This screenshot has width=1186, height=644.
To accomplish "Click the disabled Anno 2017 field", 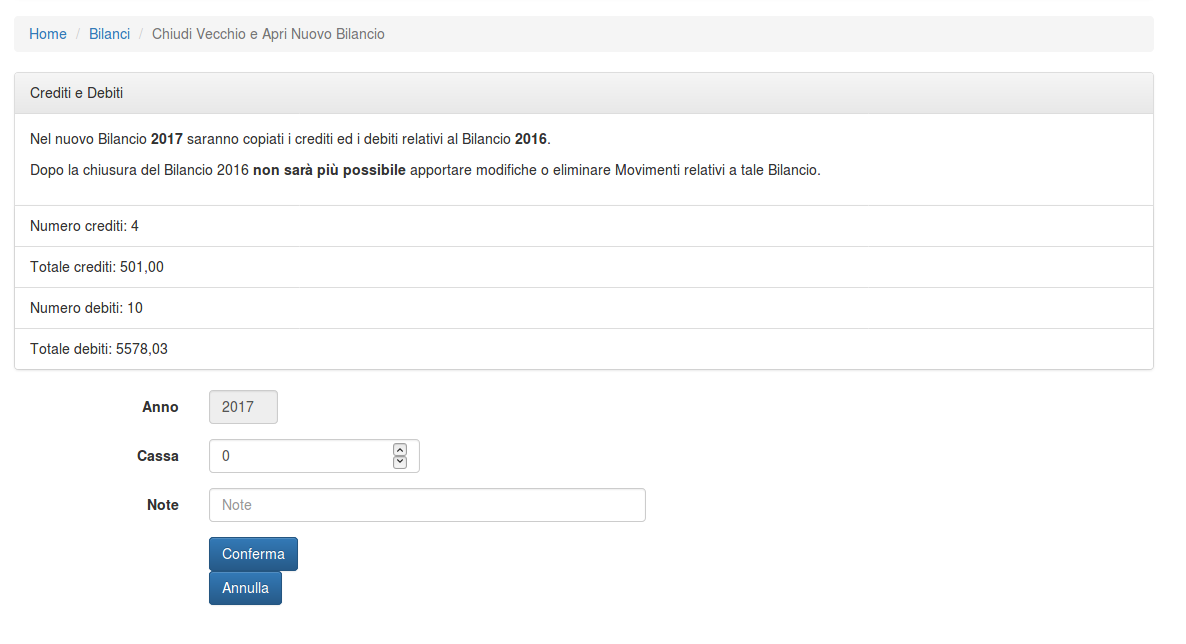I will tap(243, 407).
